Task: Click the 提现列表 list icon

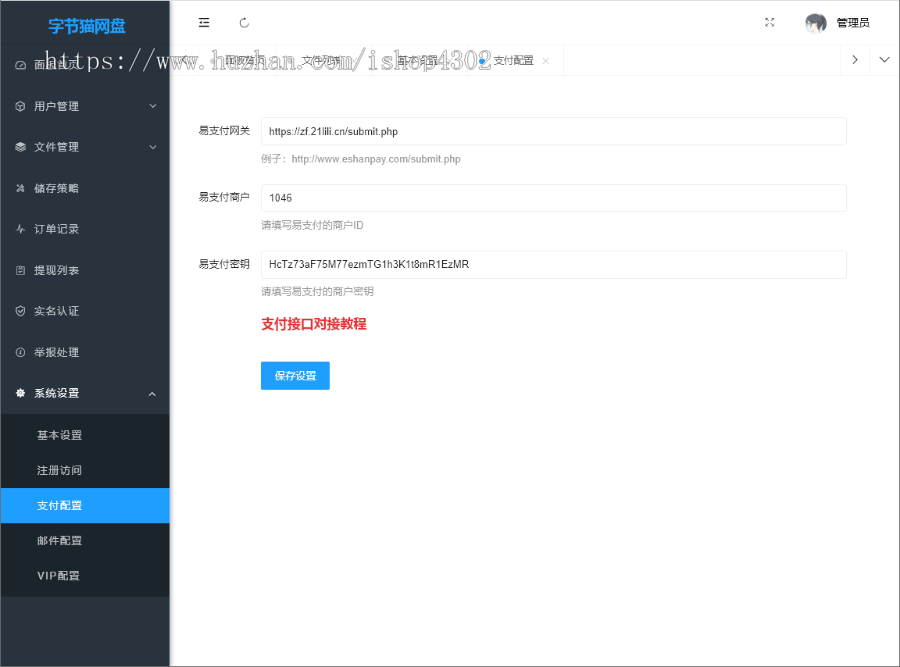Action: point(20,270)
